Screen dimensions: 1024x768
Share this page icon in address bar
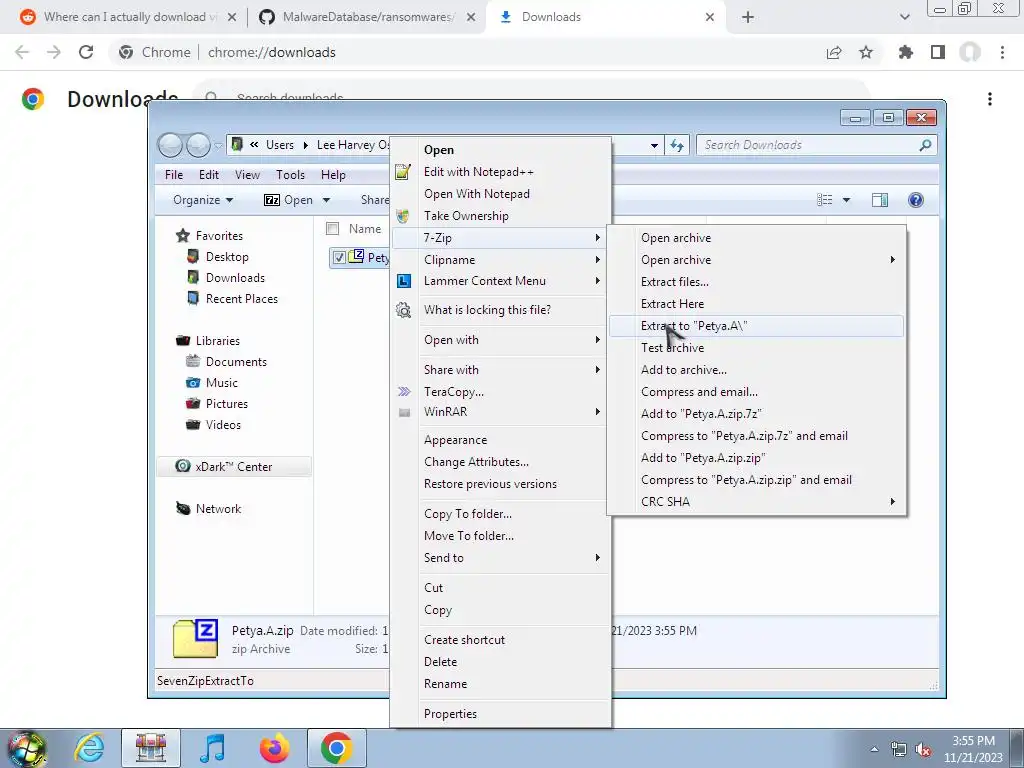tap(834, 52)
